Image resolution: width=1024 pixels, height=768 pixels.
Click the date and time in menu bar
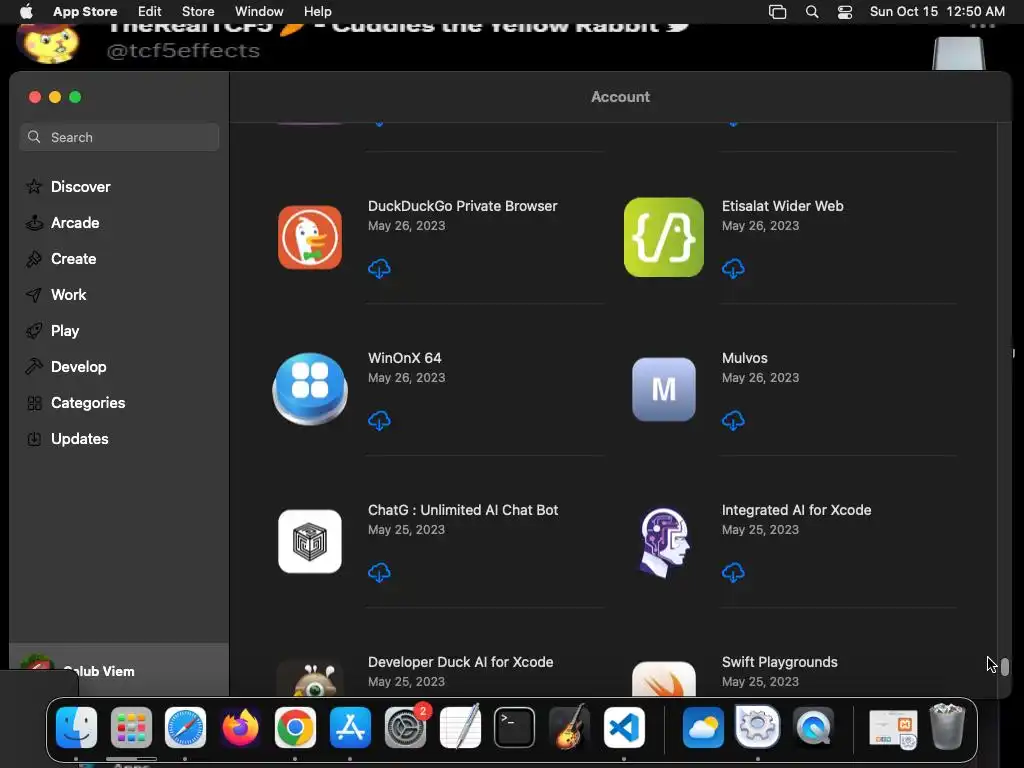click(x=937, y=12)
